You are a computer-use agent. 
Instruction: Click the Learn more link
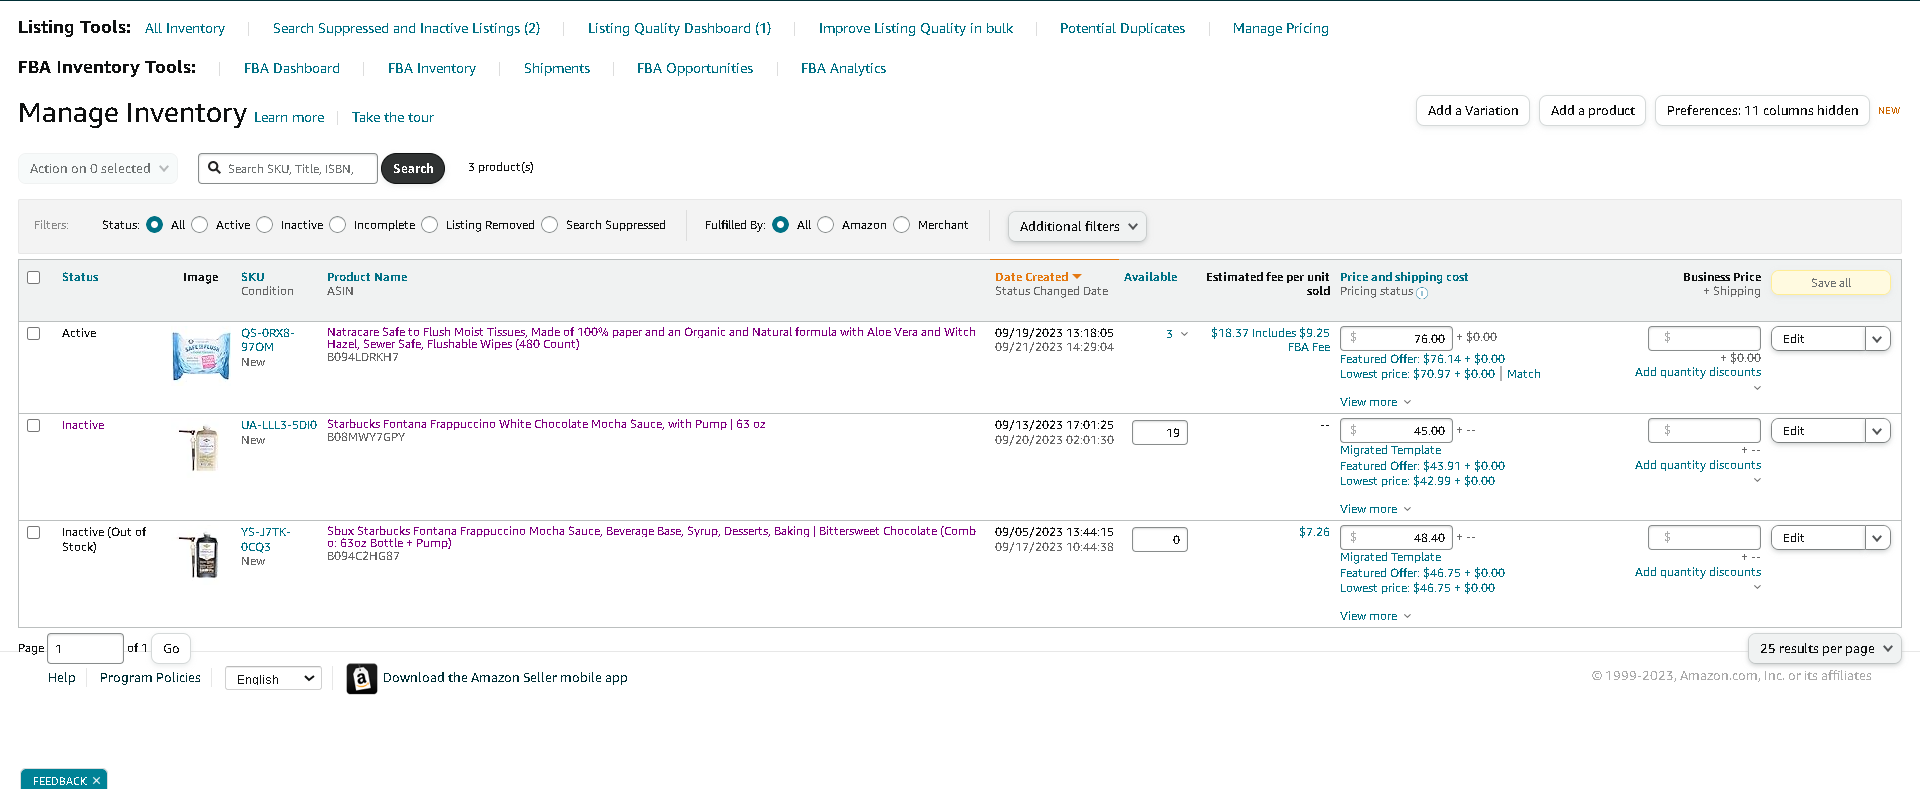(289, 117)
